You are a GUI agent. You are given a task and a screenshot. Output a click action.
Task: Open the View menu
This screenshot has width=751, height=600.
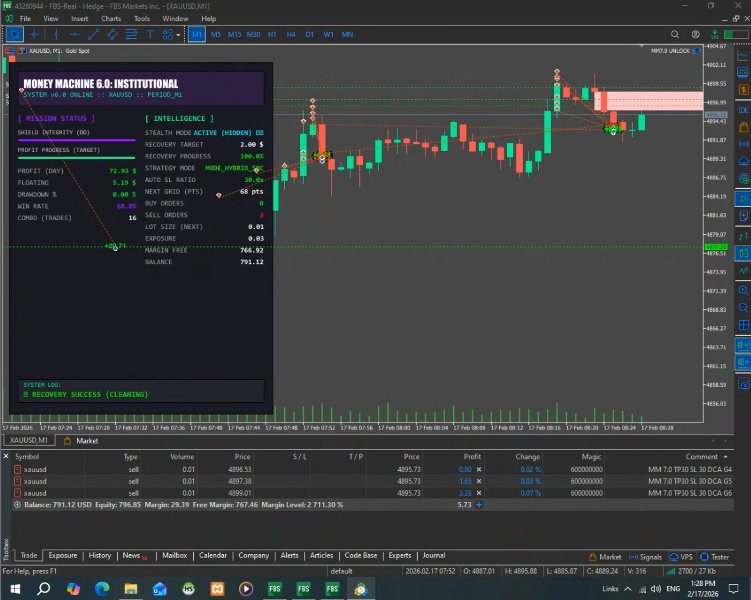(51, 19)
